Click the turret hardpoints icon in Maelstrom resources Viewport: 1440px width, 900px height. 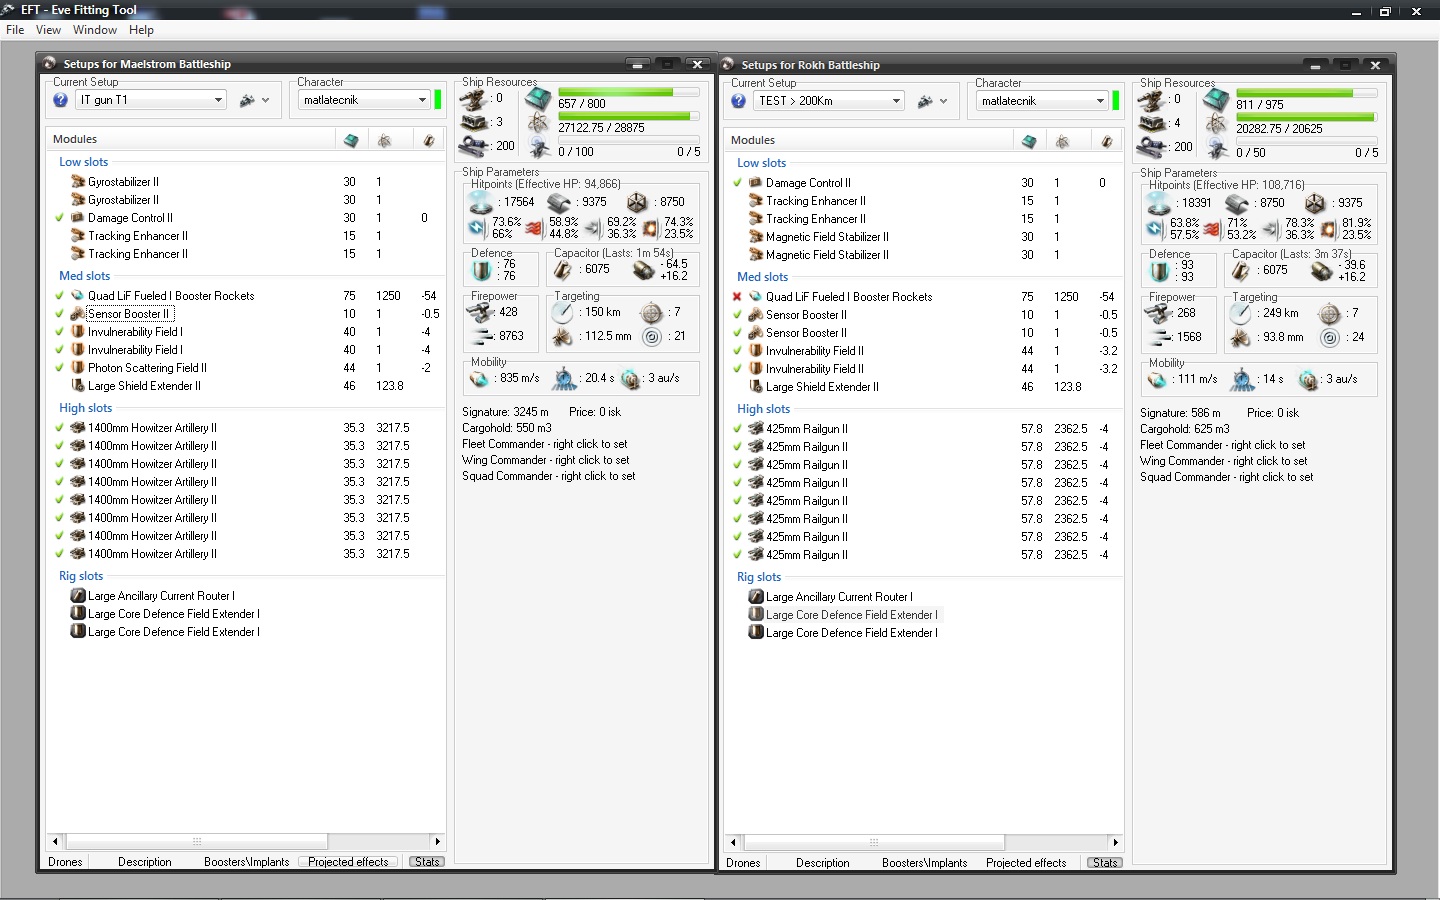(x=474, y=99)
